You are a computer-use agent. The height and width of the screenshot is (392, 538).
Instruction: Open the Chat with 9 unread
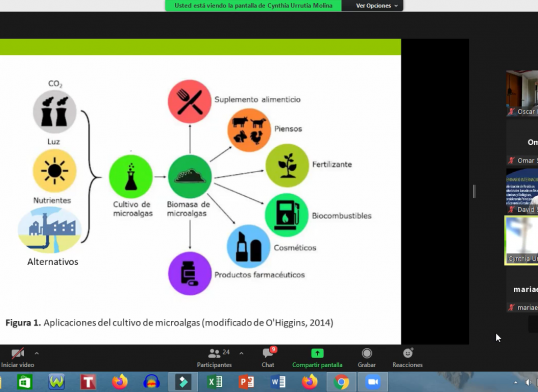[x=268, y=358]
